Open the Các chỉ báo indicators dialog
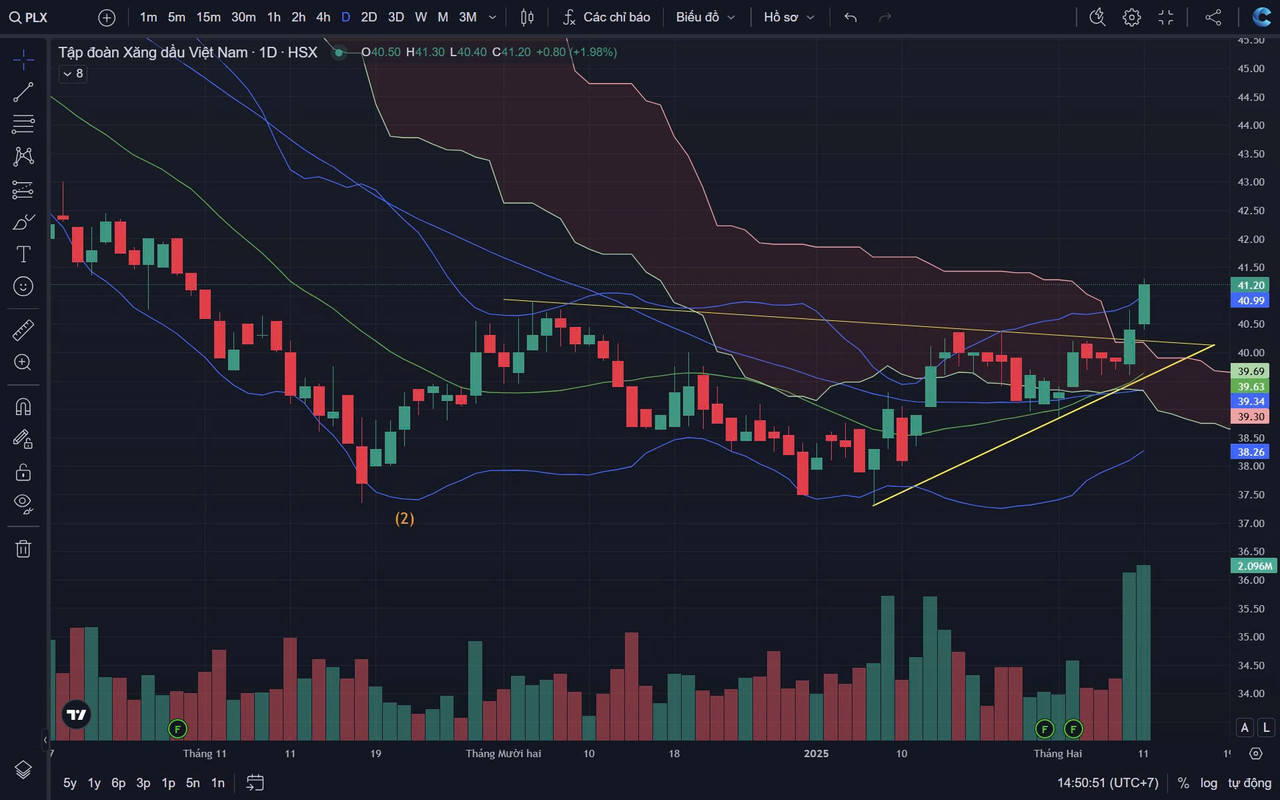This screenshot has width=1280, height=800. point(606,17)
